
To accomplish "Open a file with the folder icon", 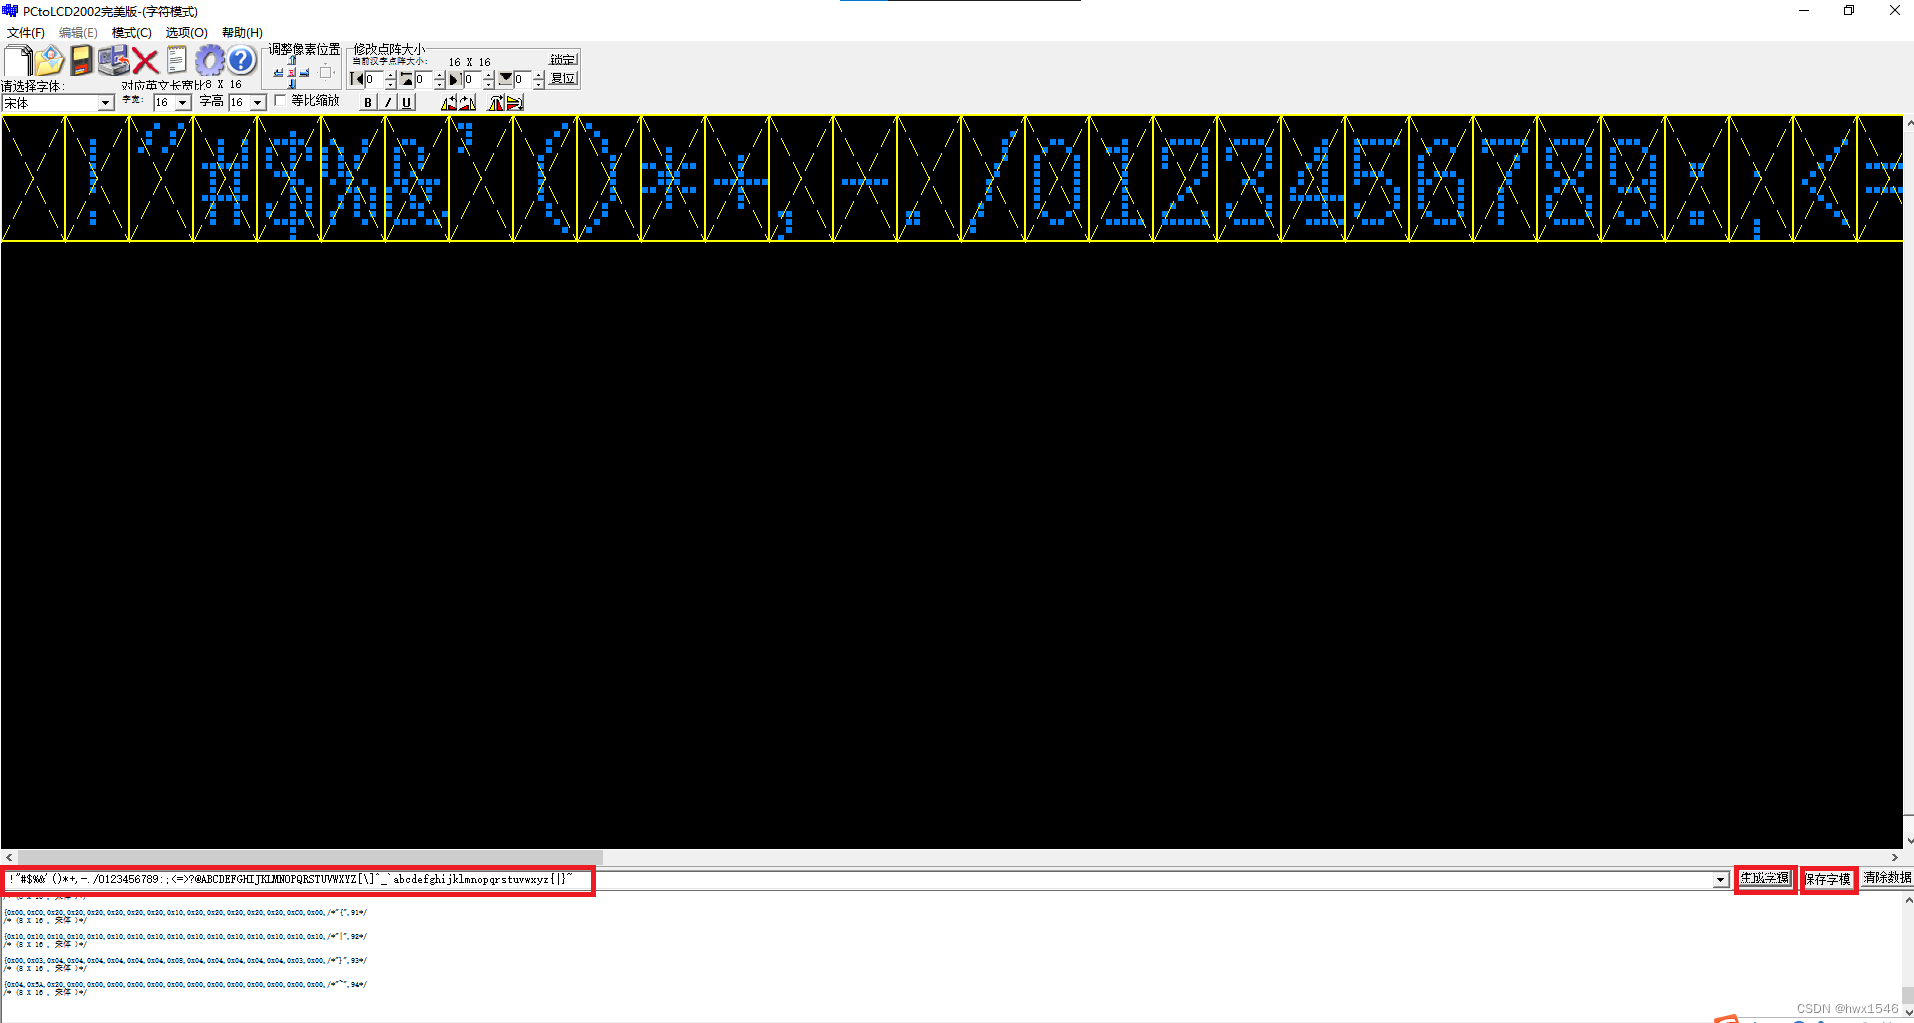I will tap(49, 61).
